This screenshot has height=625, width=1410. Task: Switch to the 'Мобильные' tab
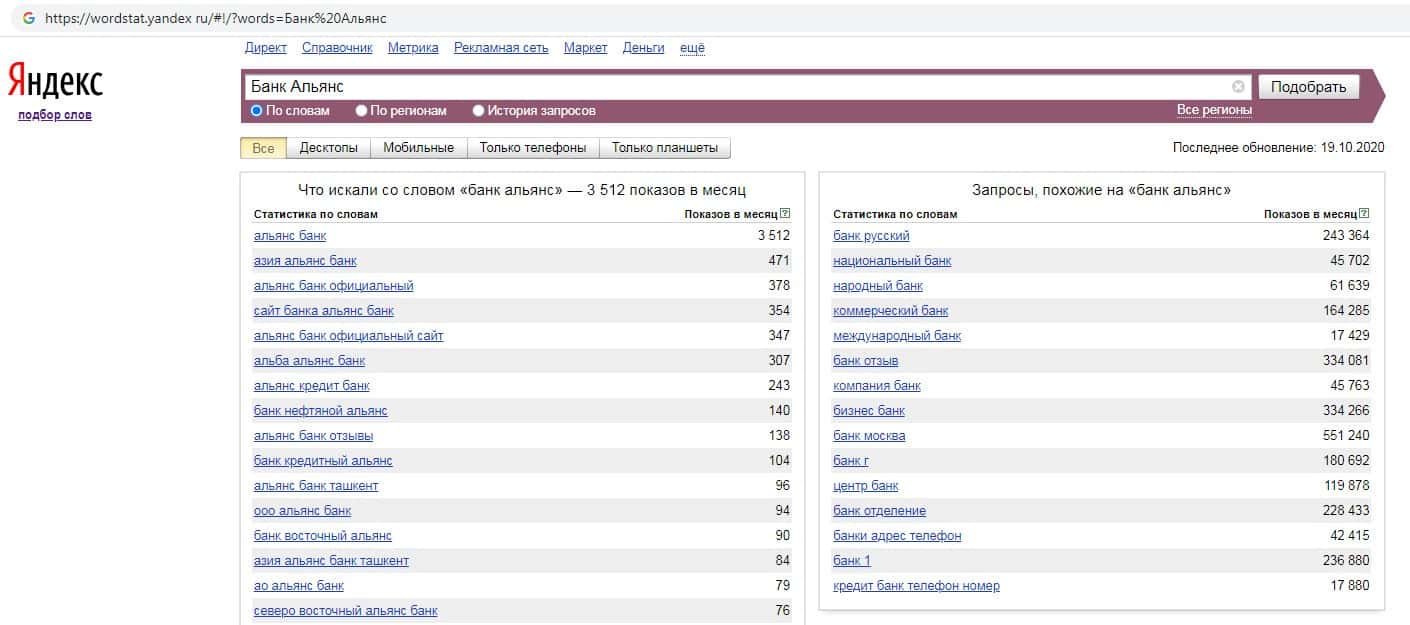(418, 148)
